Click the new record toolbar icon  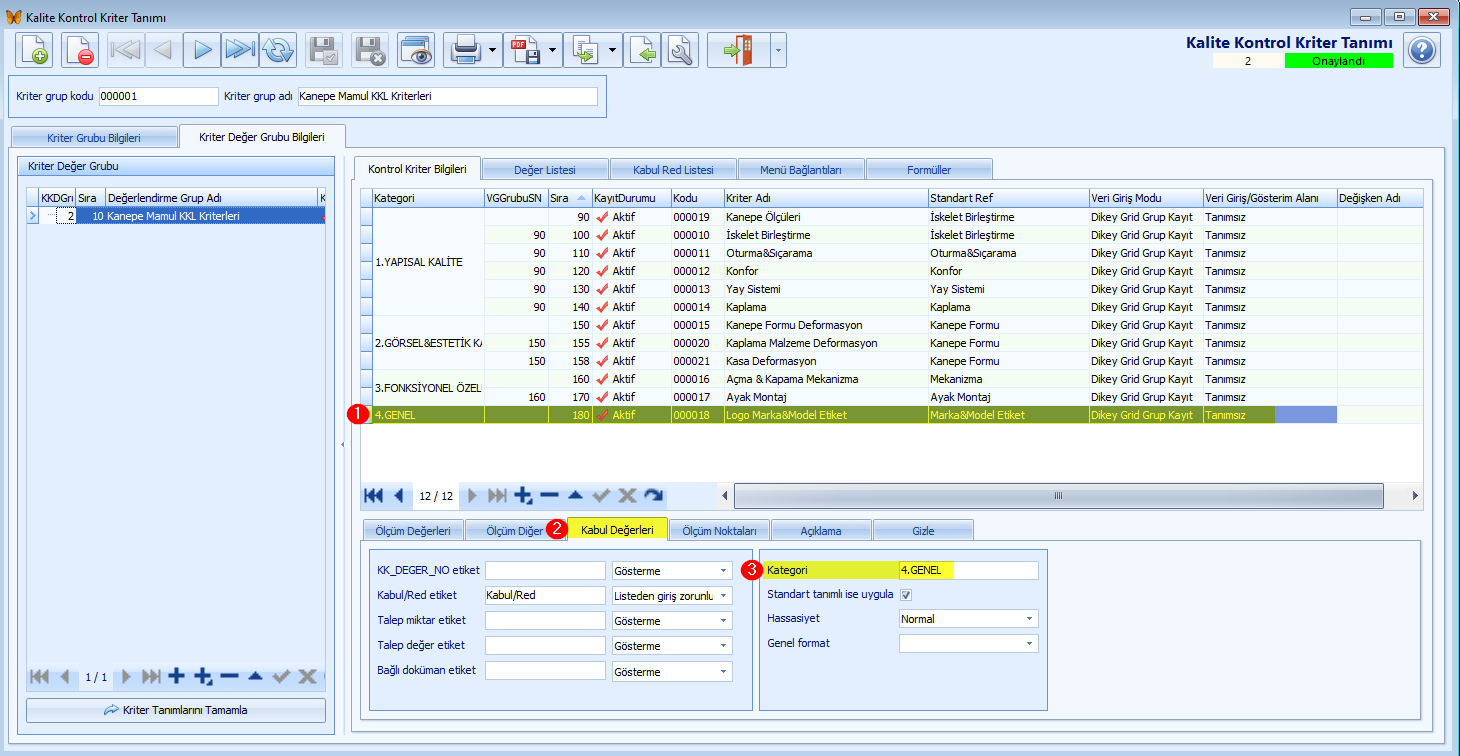point(34,50)
